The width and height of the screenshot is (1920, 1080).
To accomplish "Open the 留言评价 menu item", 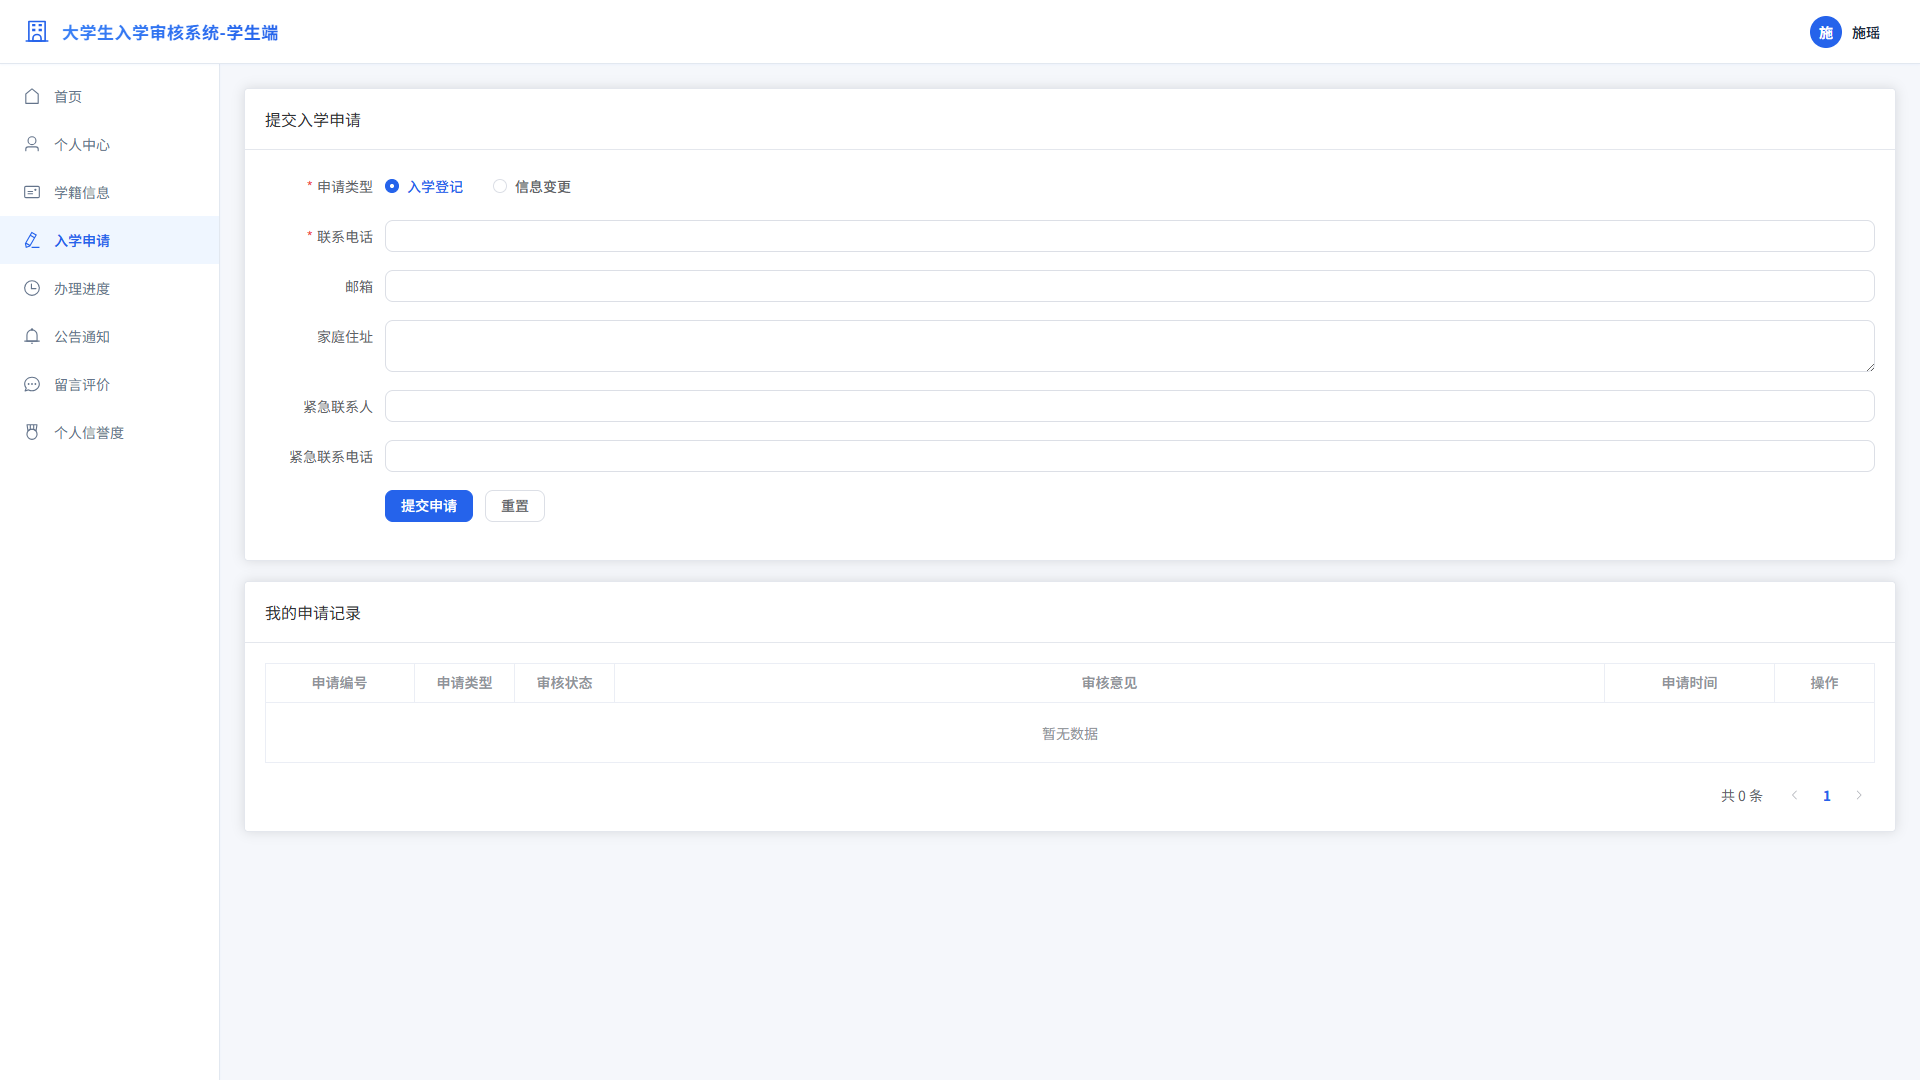I will (109, 384).
